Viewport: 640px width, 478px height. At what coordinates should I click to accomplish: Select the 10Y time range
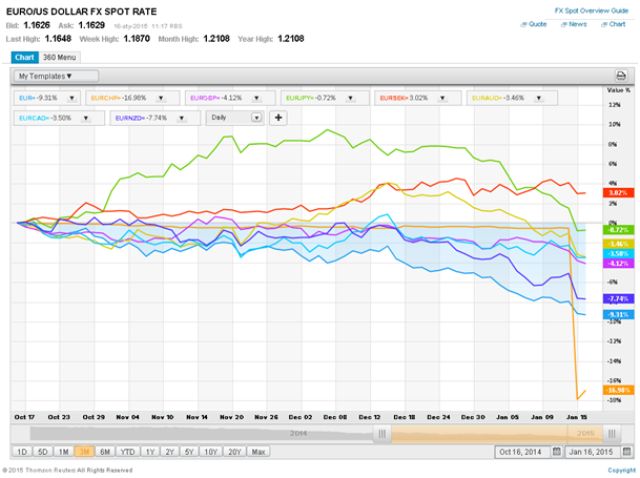pos(211,451)
